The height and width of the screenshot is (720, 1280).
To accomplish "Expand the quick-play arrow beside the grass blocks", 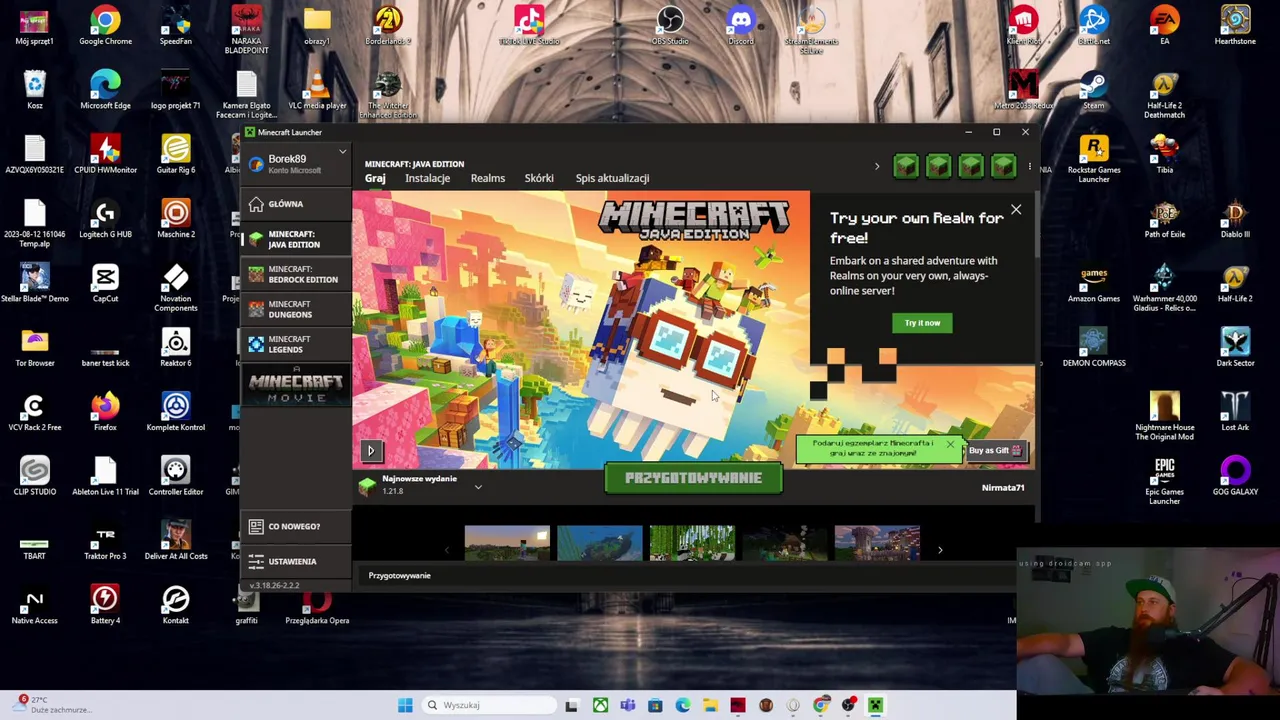I will [877, 166].
